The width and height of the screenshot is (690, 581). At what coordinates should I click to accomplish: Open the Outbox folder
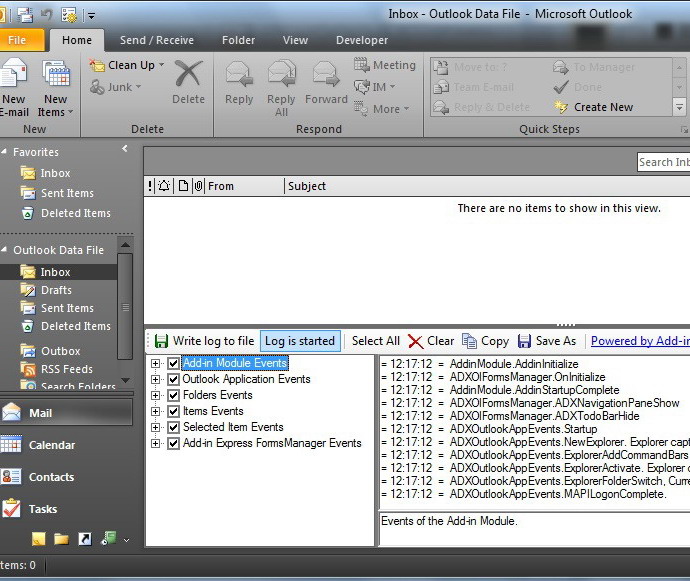pos(61,351)
